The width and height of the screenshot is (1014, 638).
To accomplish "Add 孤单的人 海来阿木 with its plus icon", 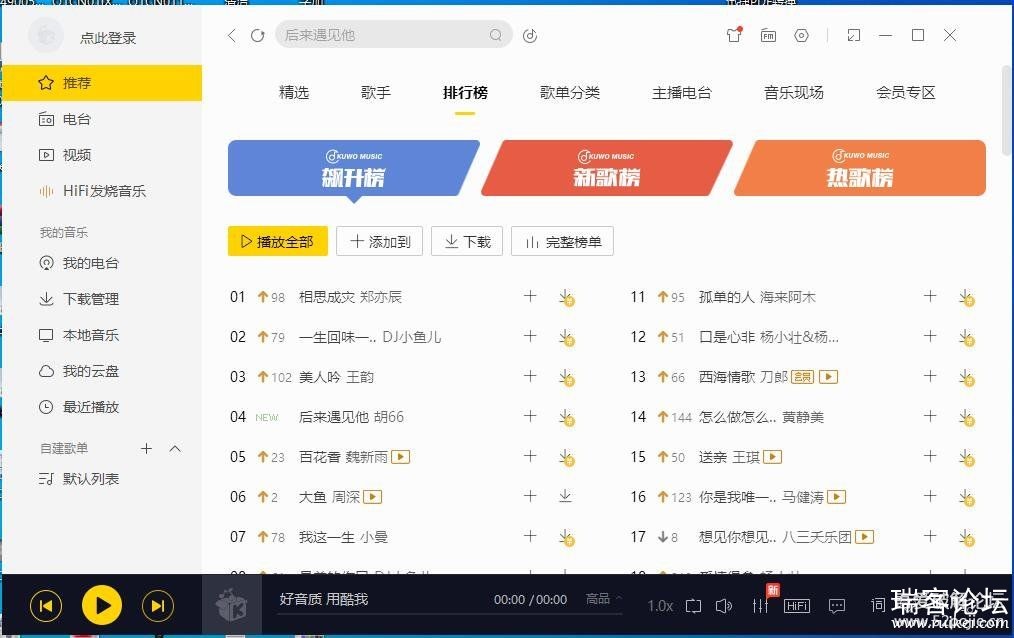I will pos(930,296).
